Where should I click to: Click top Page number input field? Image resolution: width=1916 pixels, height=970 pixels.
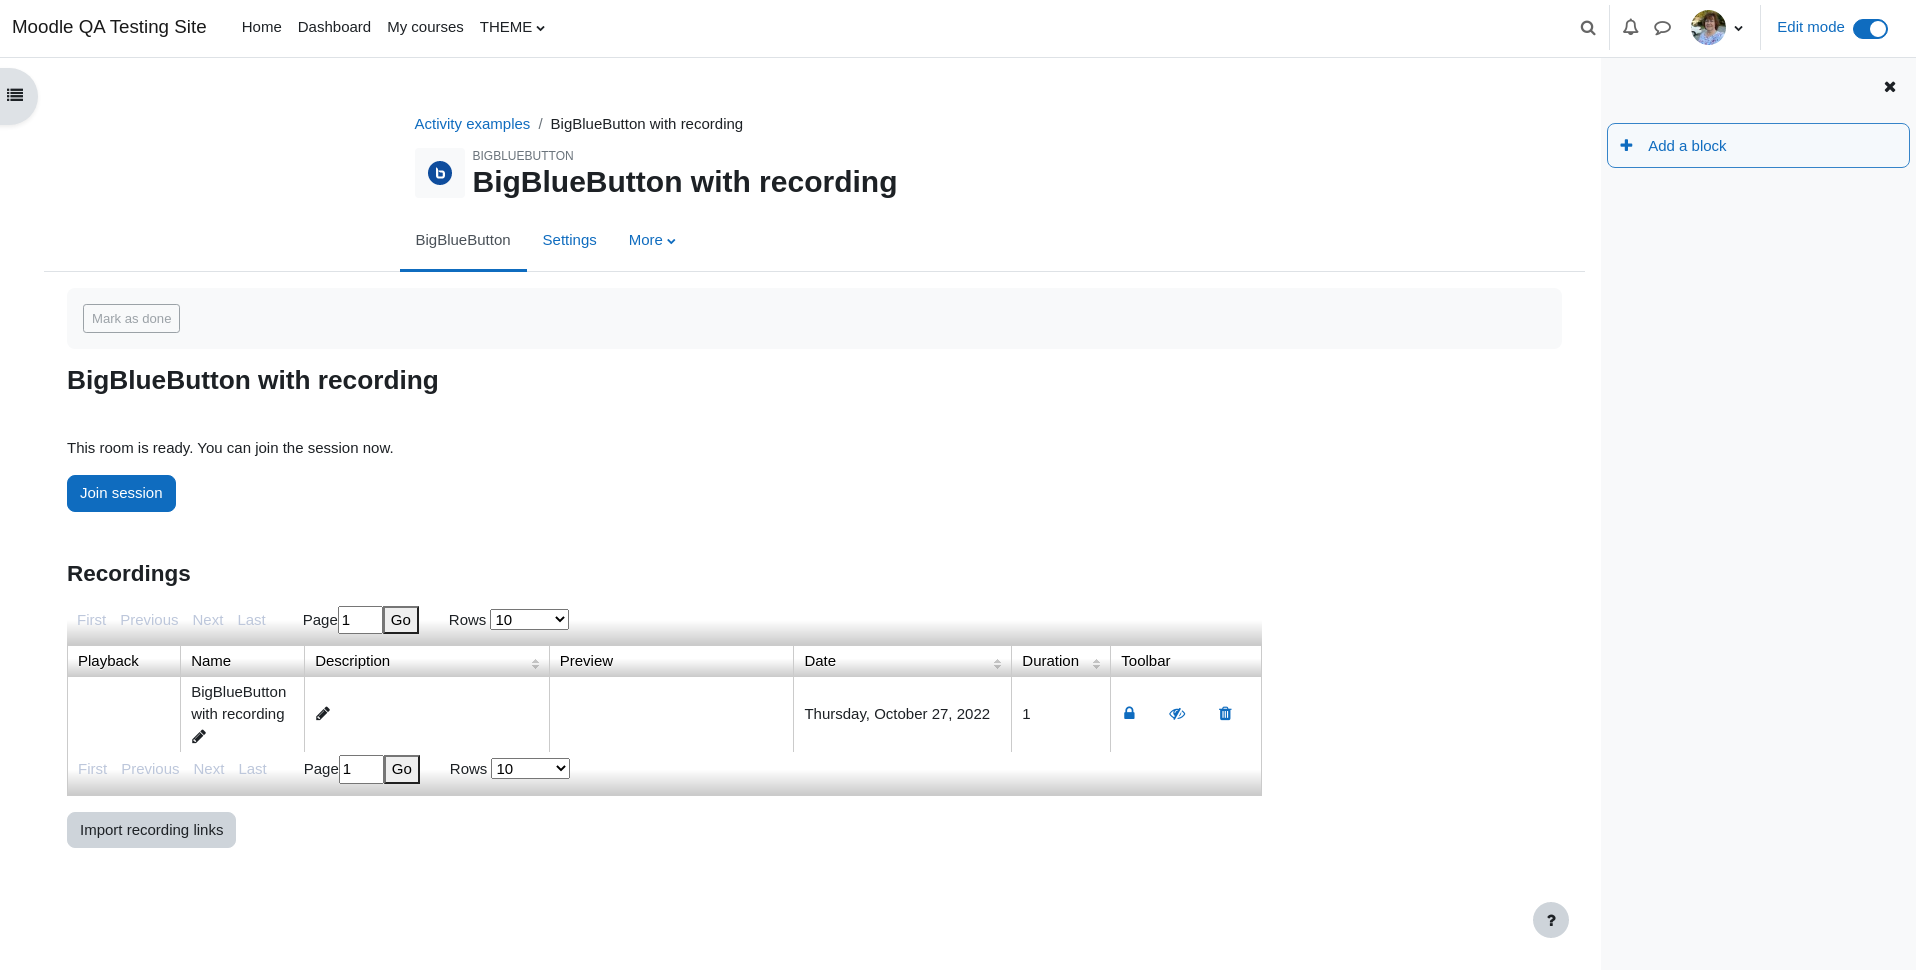pos(360,620)
